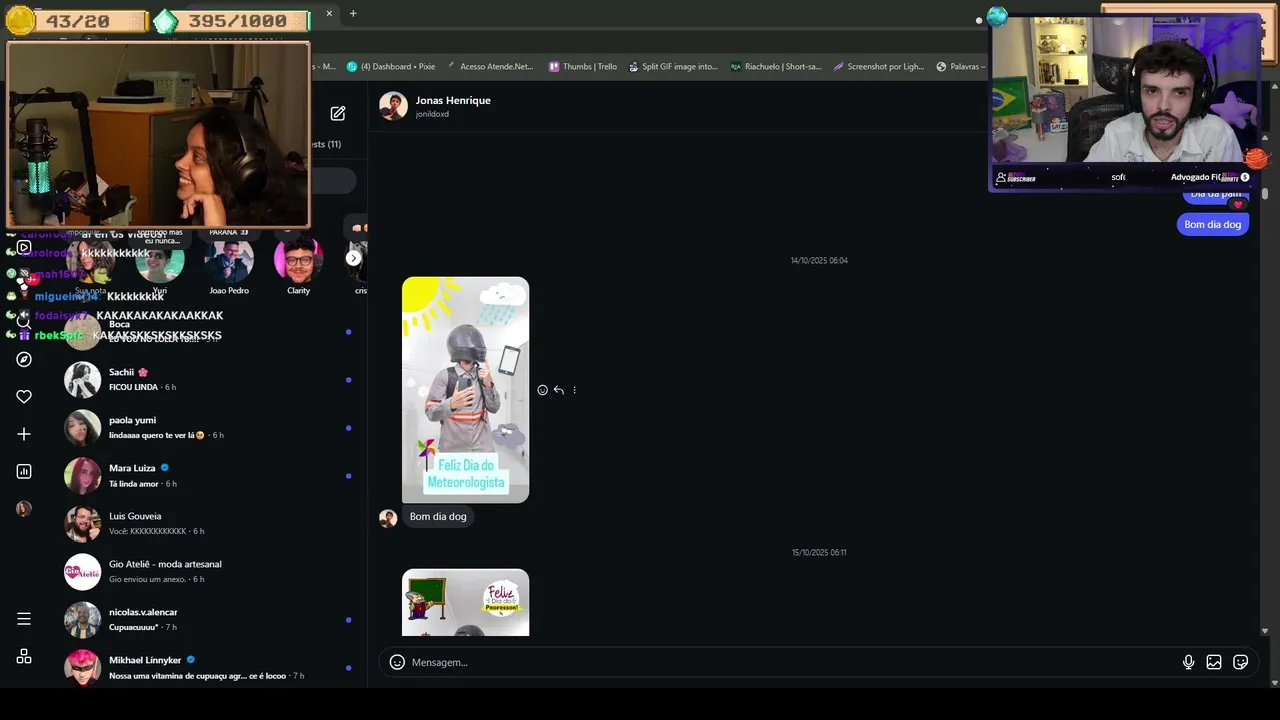
Task: Open Notifications heart icon in sidebar
Action: click(24, 397)
